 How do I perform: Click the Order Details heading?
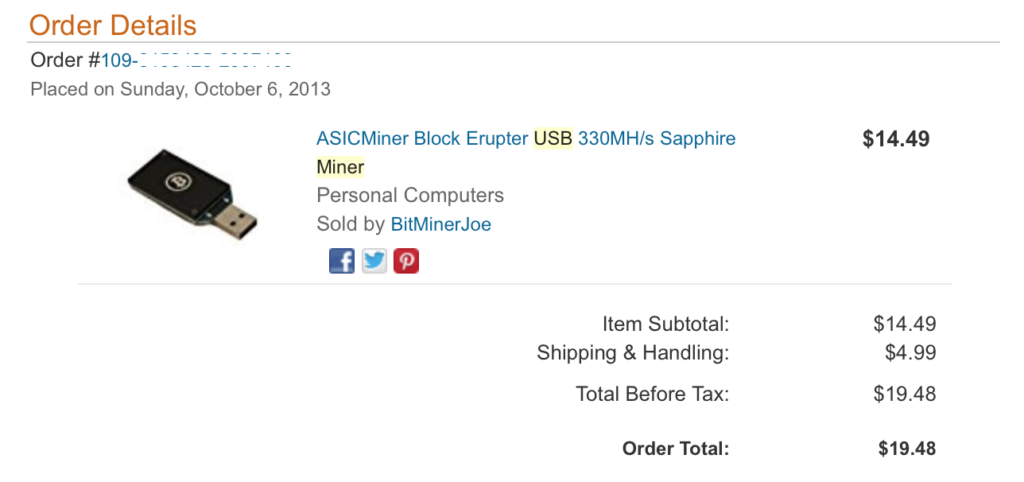113,25
